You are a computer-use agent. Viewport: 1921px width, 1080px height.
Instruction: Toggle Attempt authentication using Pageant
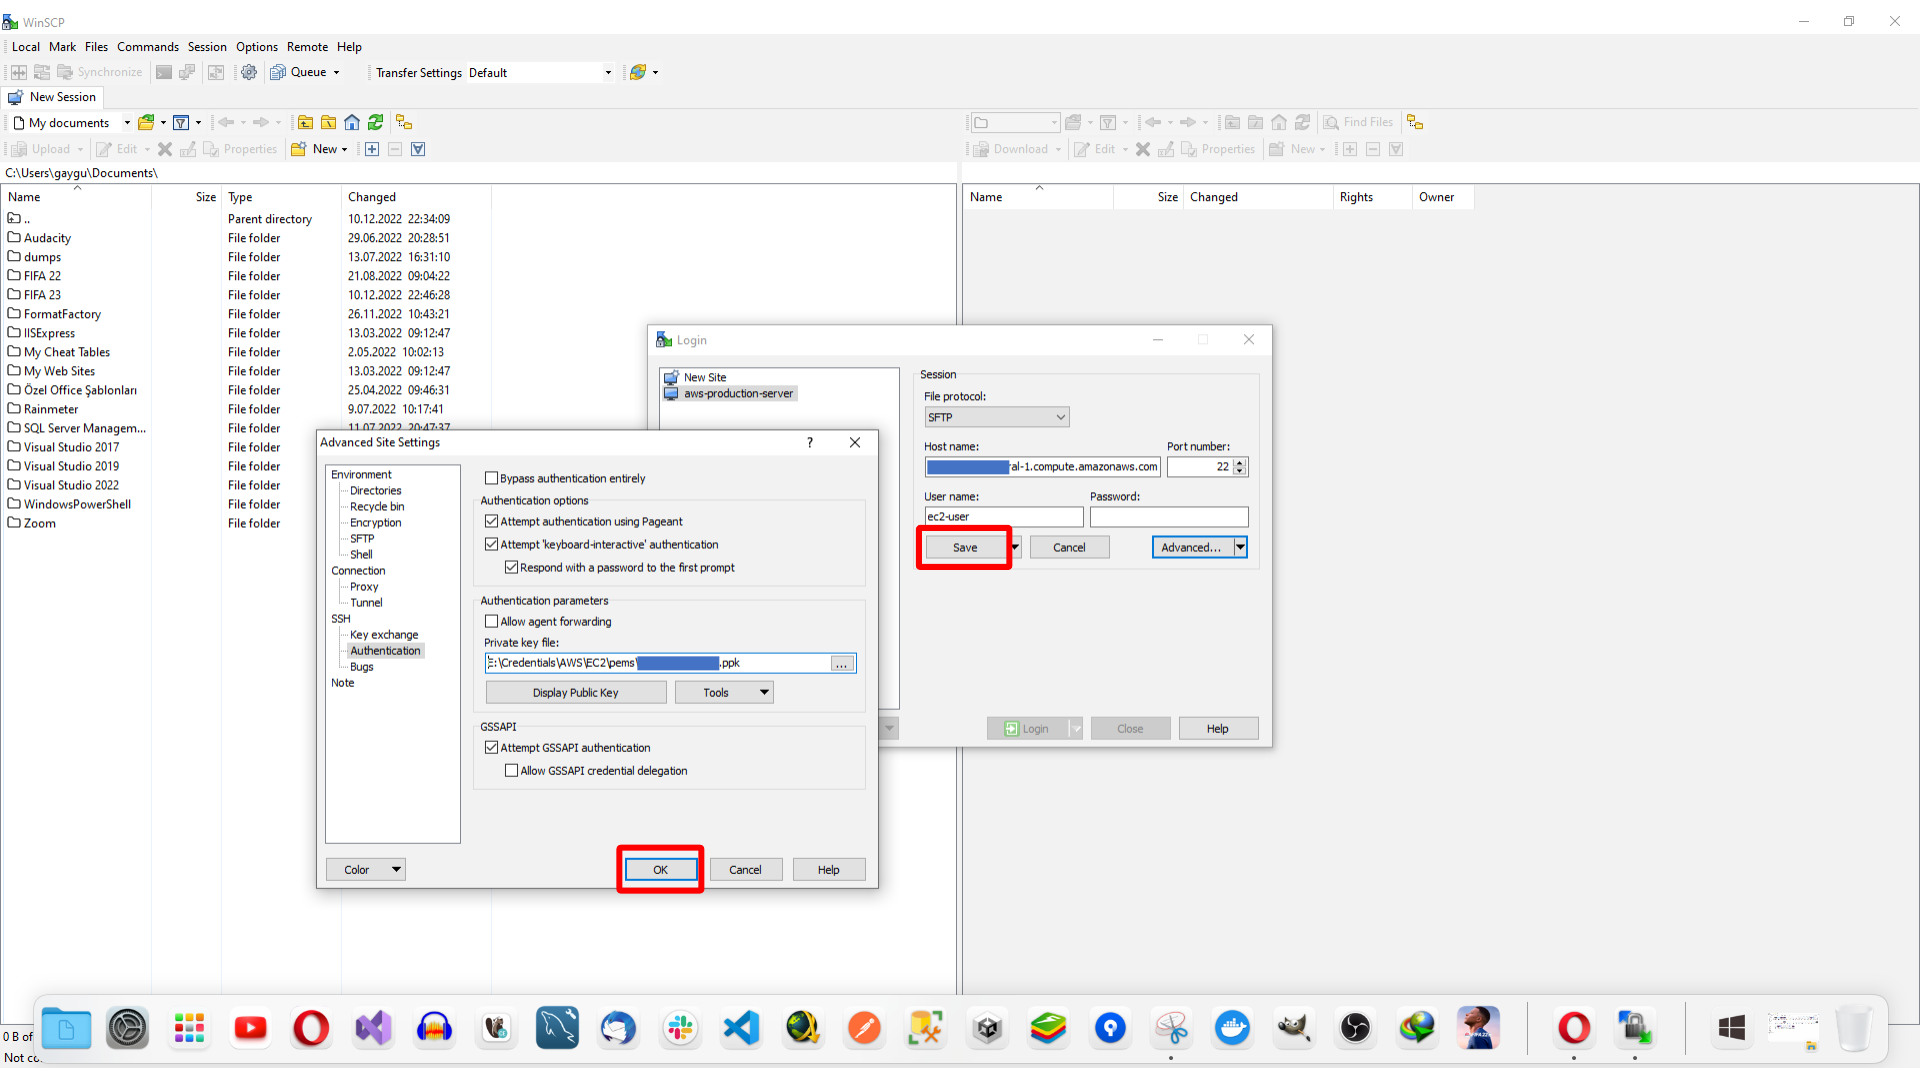[x=491, y=521]
